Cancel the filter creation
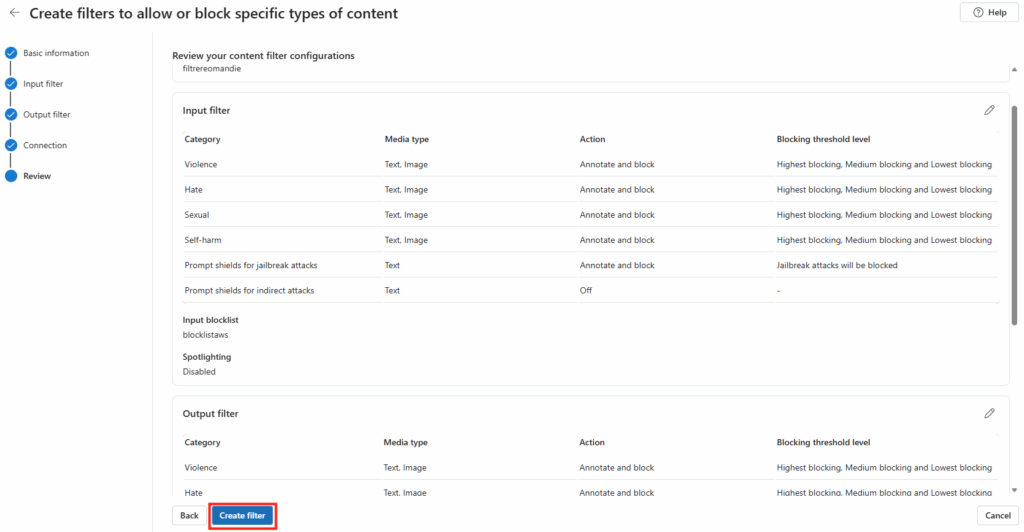This screenshot has width=1024, height=532. coord(997,515)
